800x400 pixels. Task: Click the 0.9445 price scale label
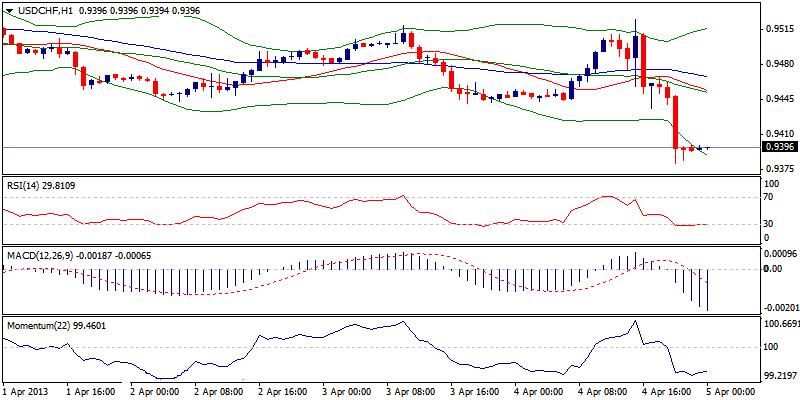click(x=779, y=98)
